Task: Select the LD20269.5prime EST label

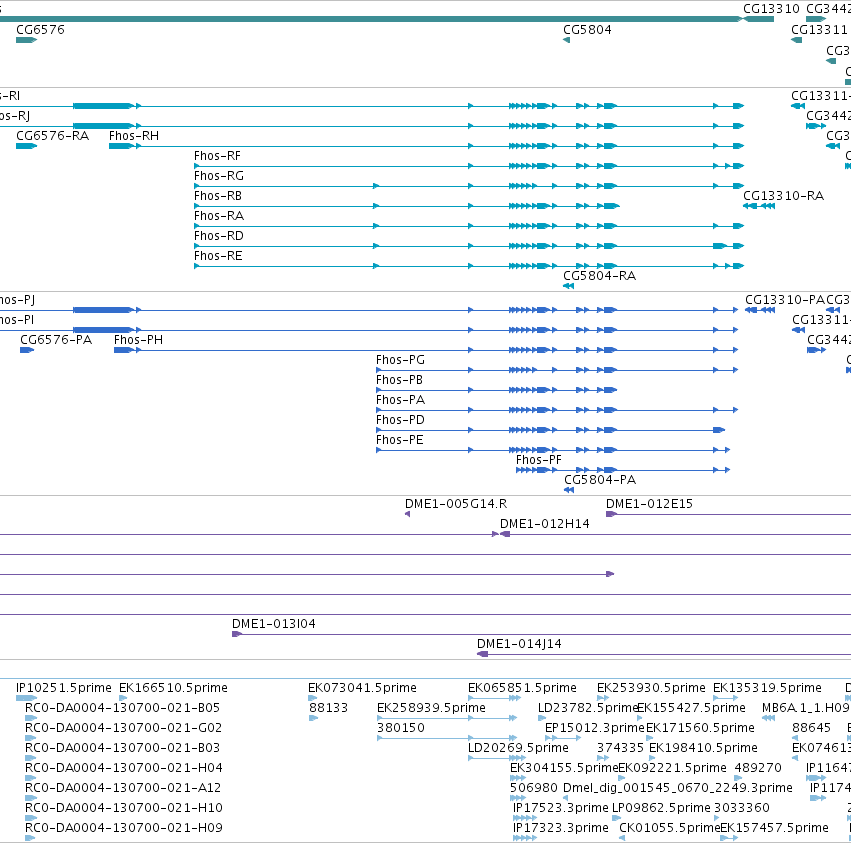Action: [518, 748]
